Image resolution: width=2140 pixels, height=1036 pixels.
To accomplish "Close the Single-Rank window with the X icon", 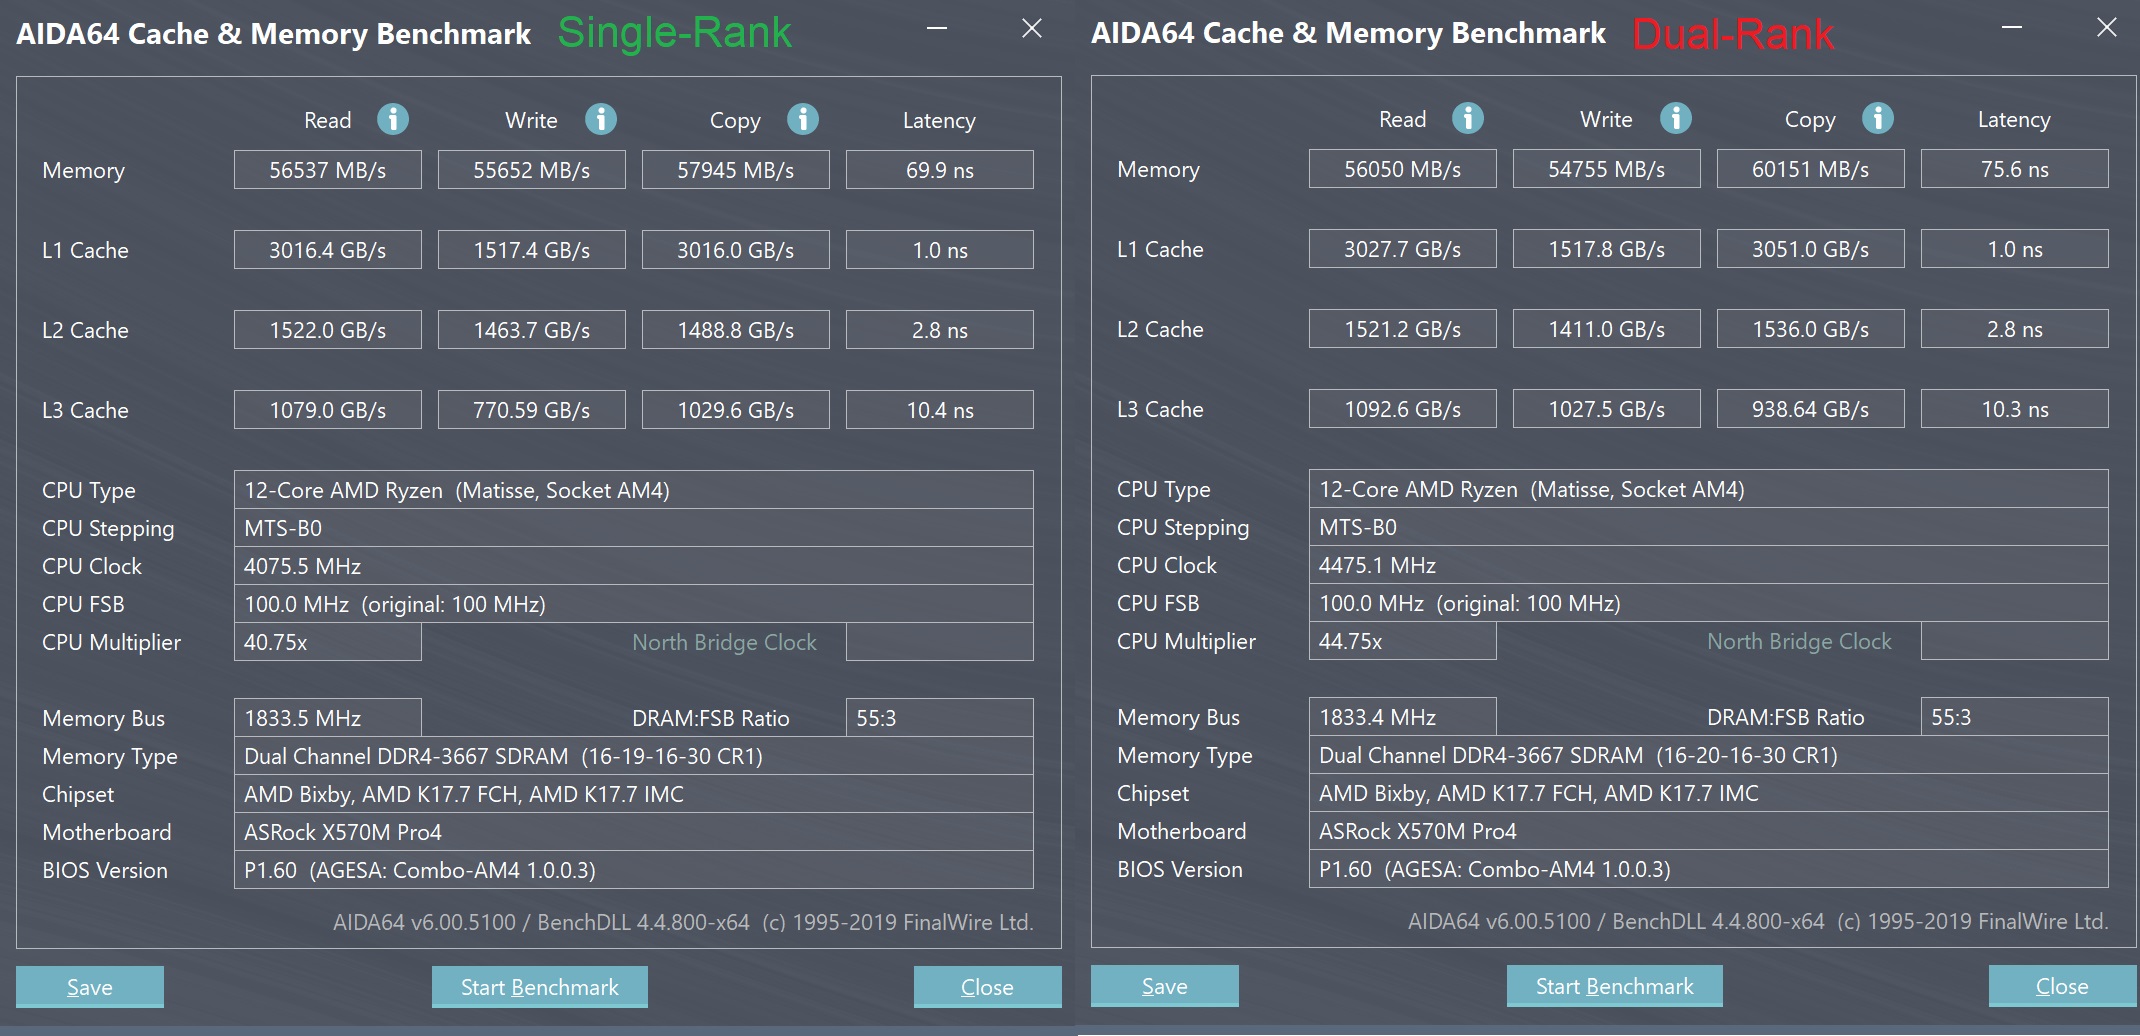I will (1032, 28).
